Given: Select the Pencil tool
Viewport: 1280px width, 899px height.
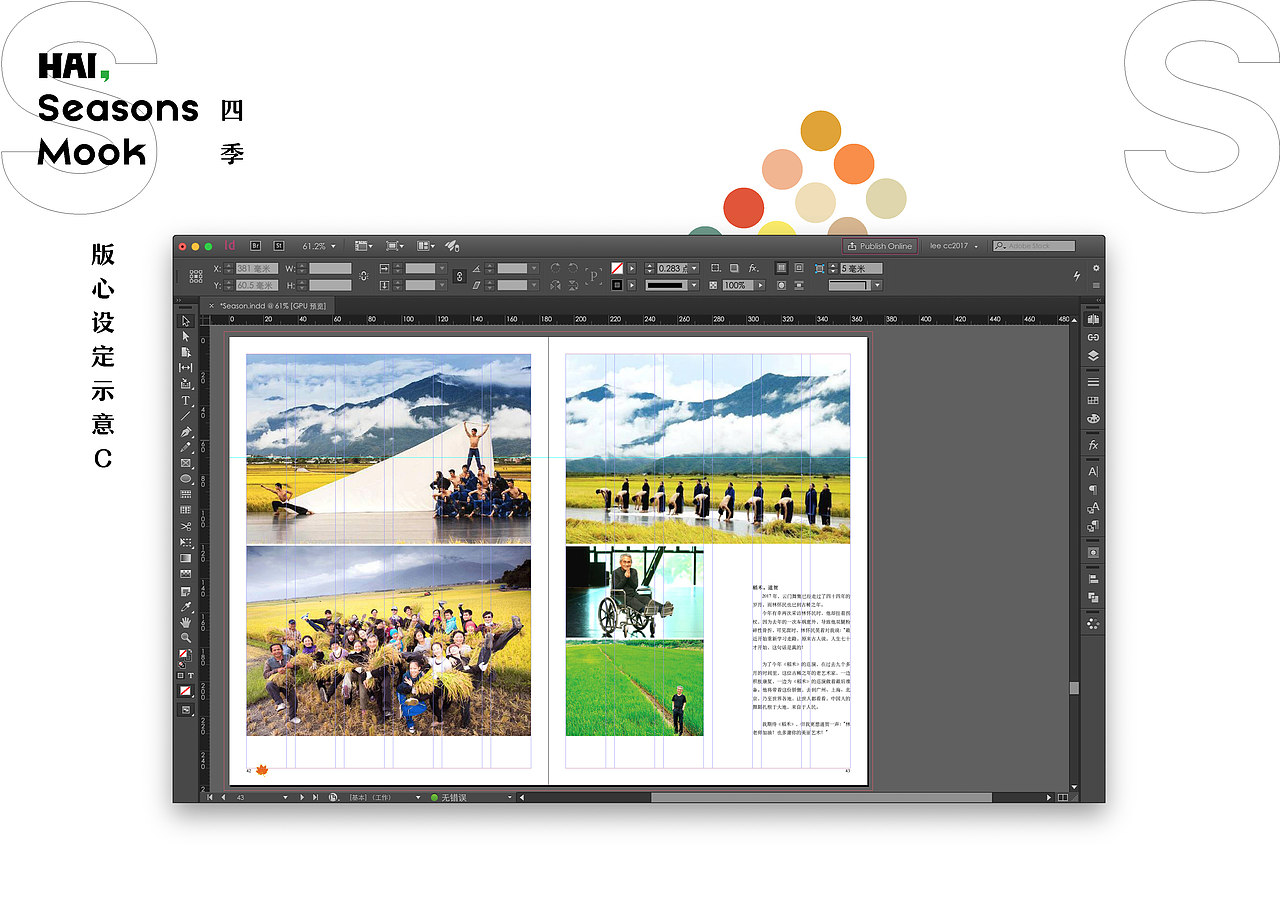Looking at the screenshot, I should tap(186, 447).
